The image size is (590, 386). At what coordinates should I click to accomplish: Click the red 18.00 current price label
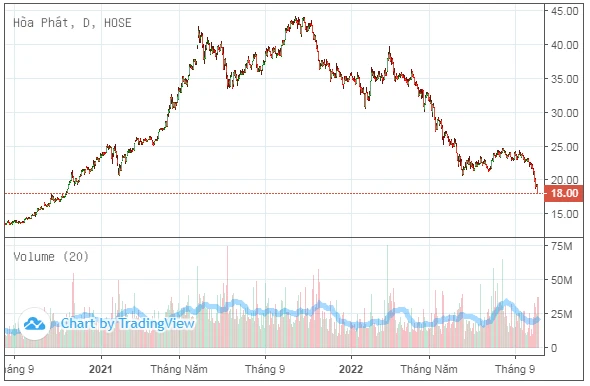coord(564,193)
